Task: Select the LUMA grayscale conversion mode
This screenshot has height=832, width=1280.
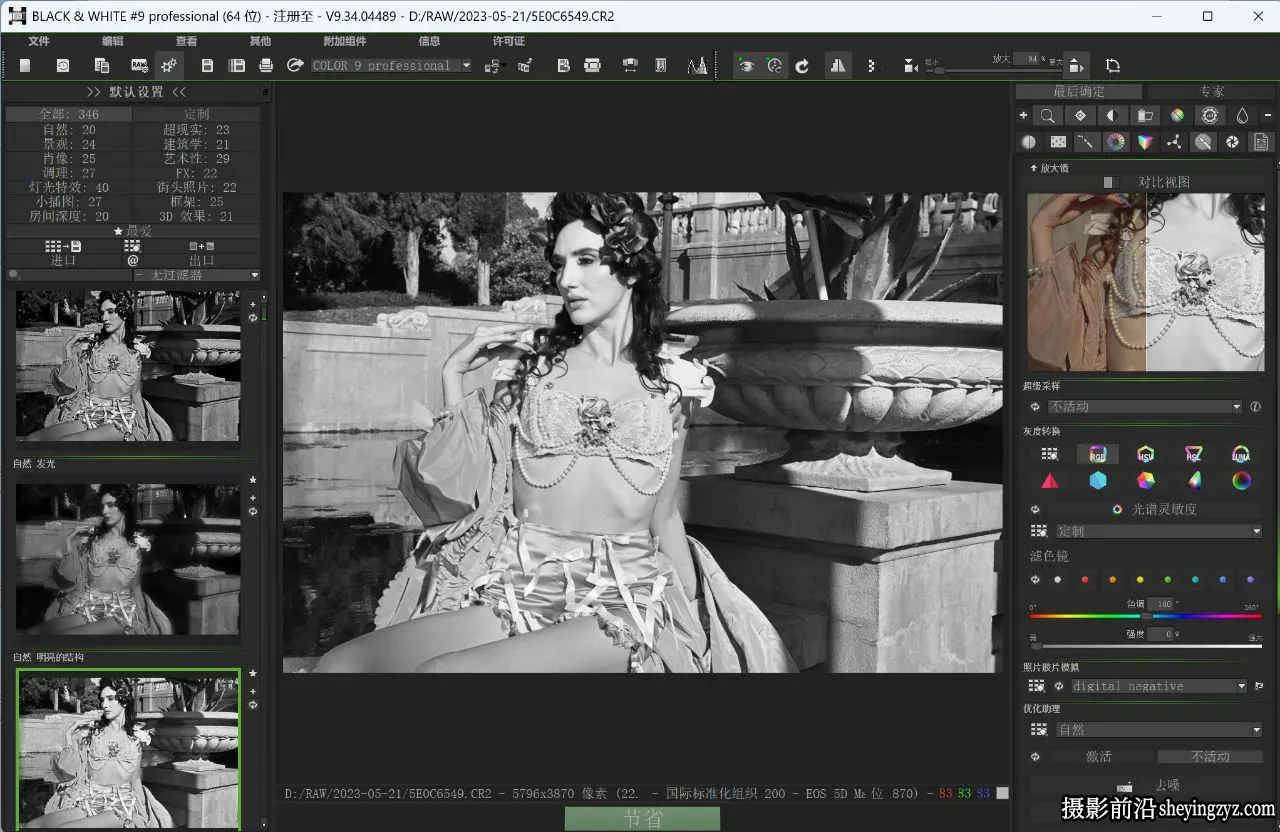Action: pyautogui.click(x=1241, y=454)
